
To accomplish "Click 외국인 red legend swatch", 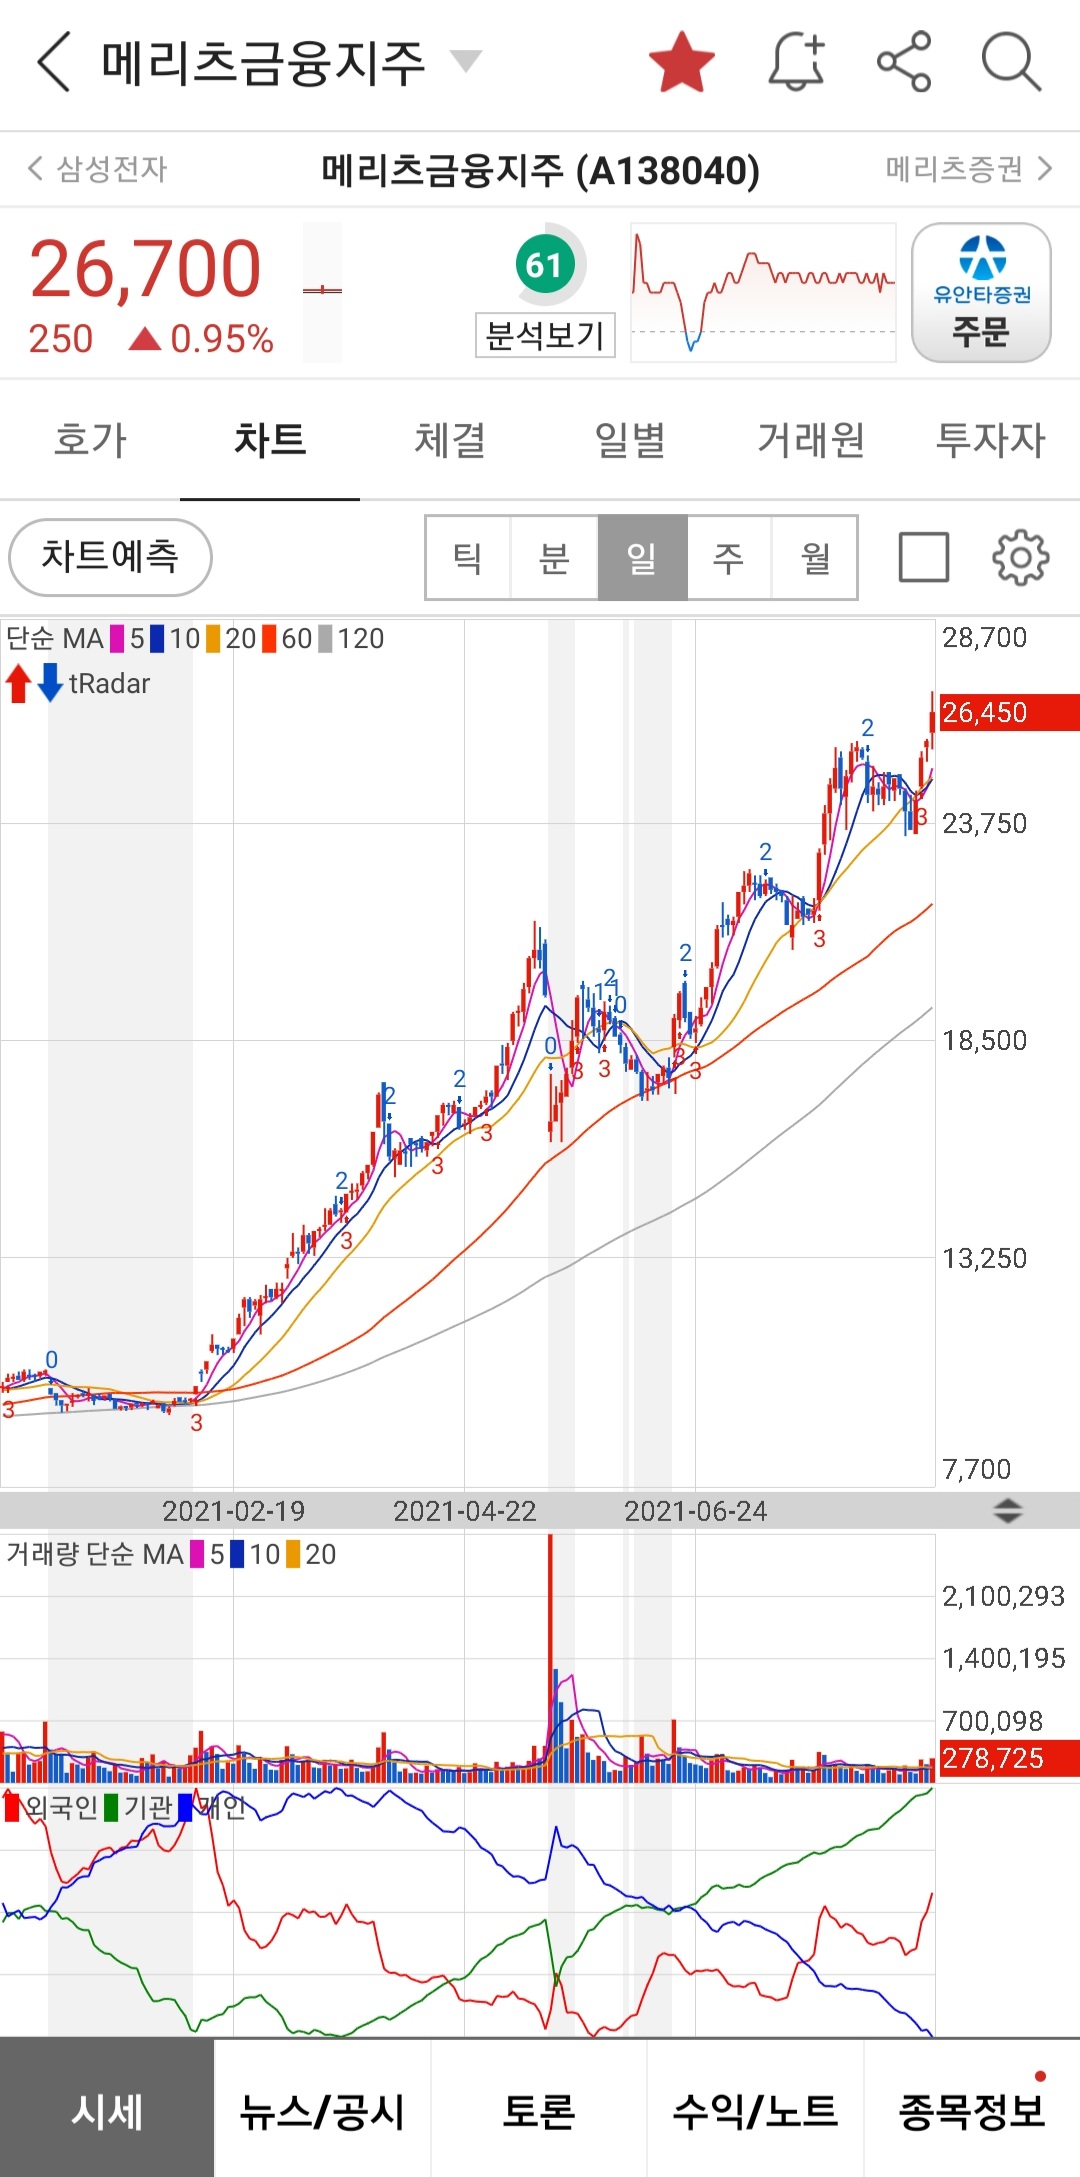I will pos(12,1807).
